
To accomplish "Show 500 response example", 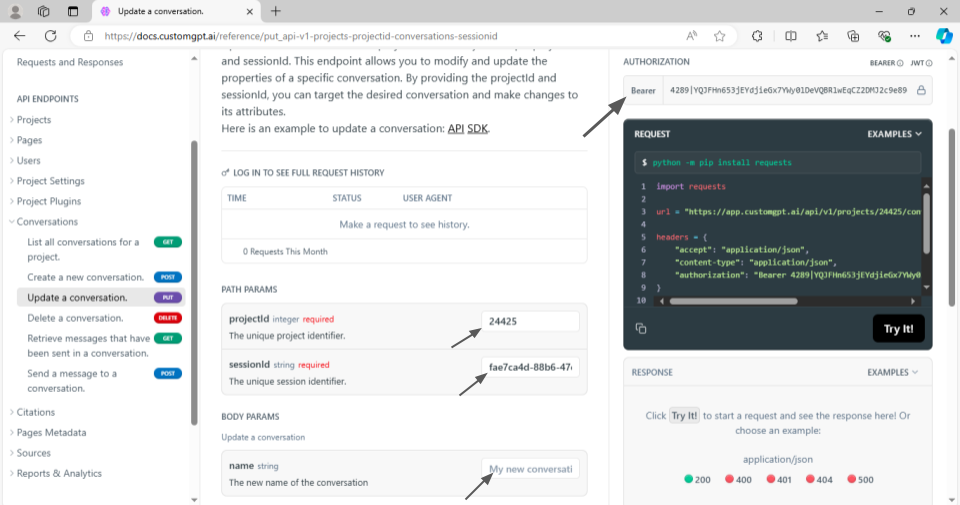I will click(860, 480).
